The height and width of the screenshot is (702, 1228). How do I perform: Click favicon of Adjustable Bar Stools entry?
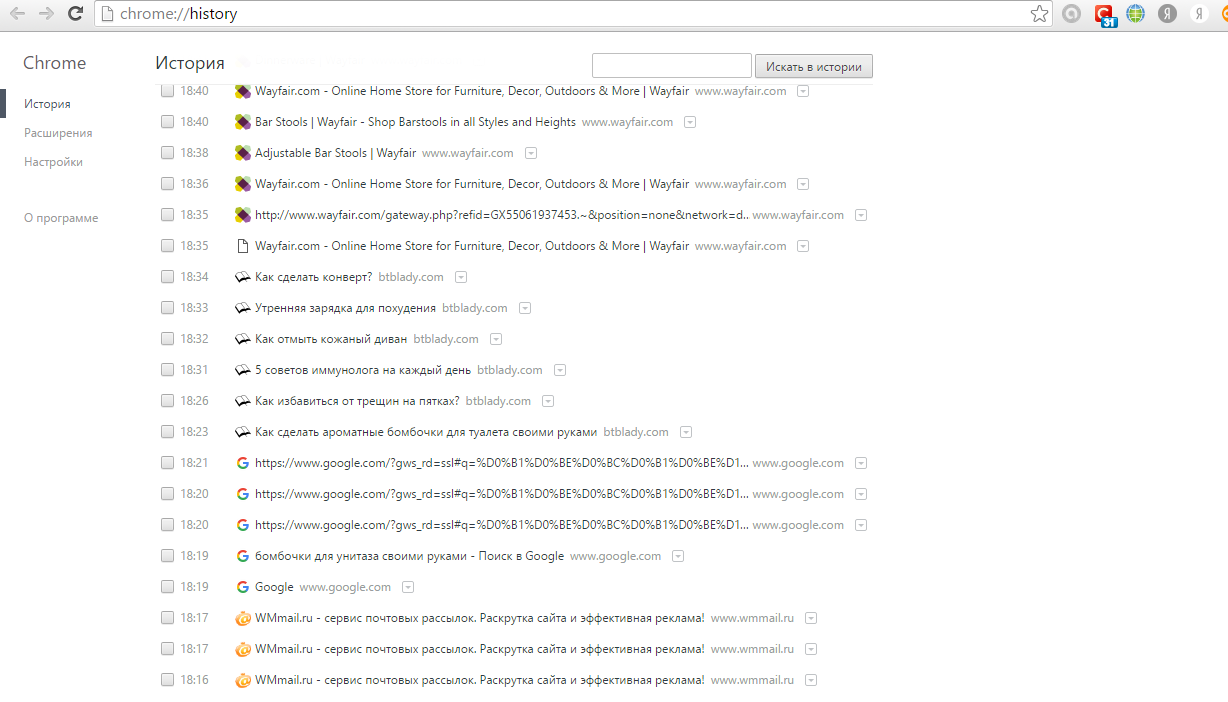coord(242,153)
